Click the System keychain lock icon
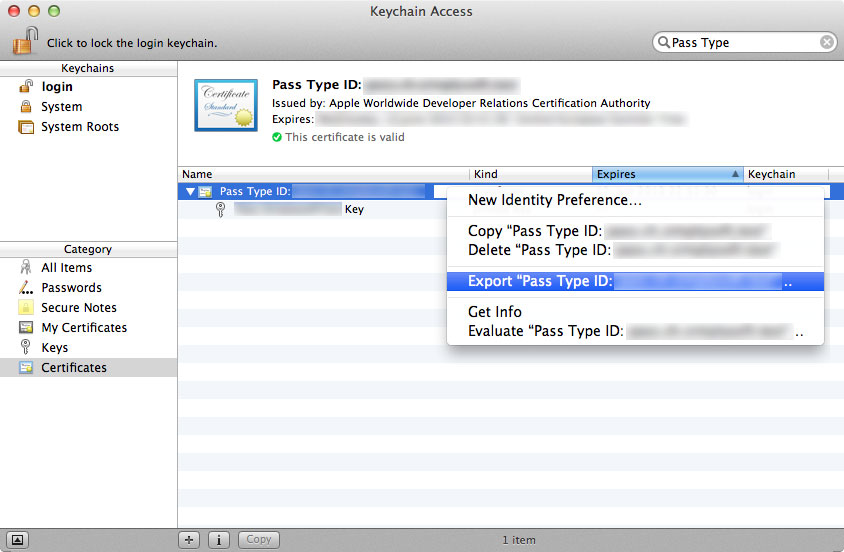This screenshot has height=552, width=844. [x=26, y=106]
